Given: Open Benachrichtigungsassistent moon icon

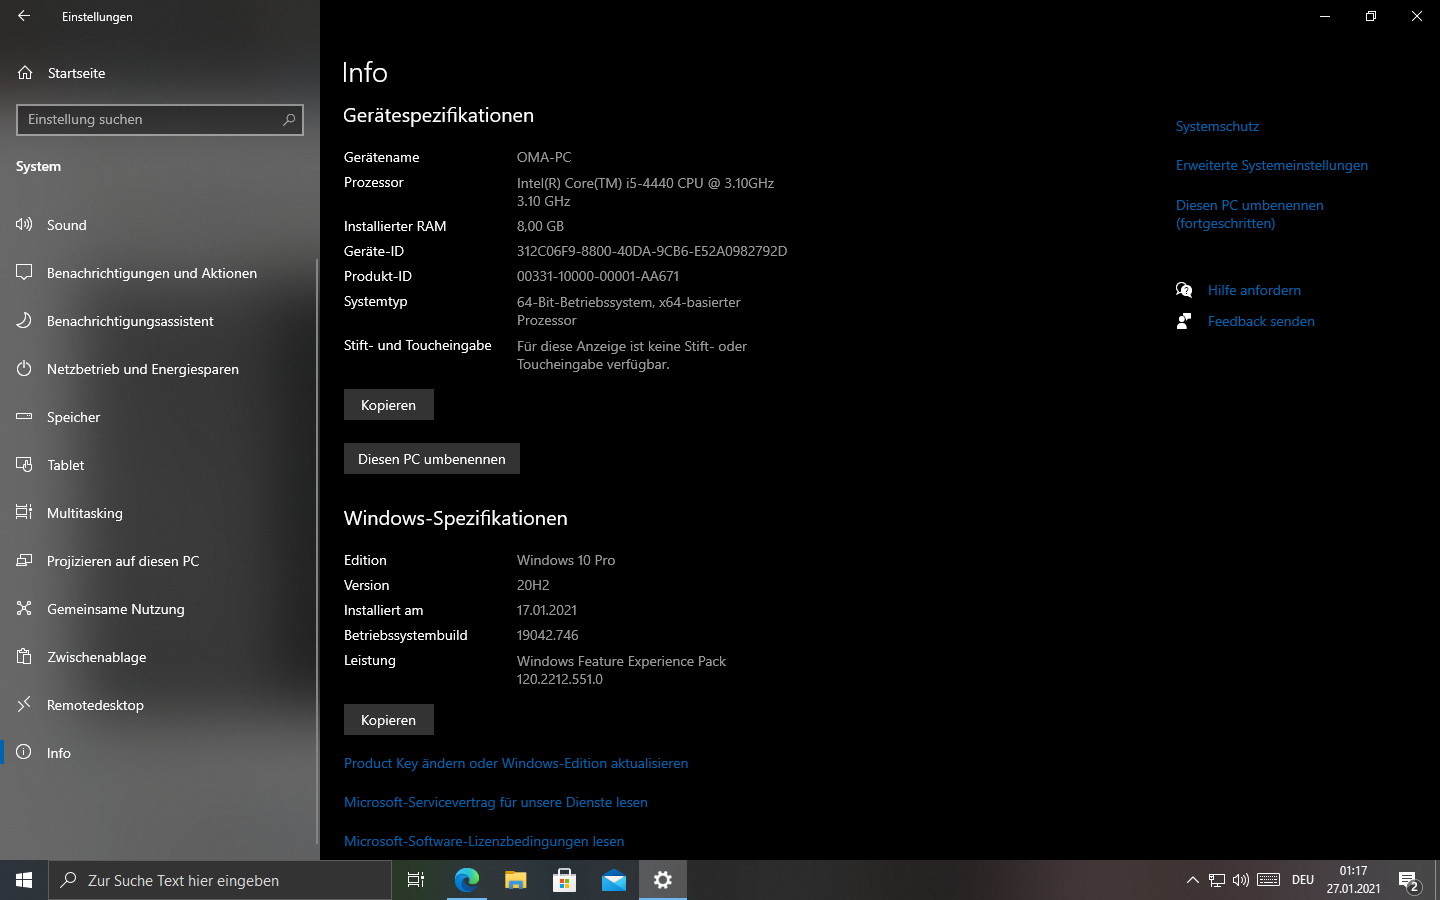Looking at the screenshot, I should pyautogui.click(x=24, y=321).
